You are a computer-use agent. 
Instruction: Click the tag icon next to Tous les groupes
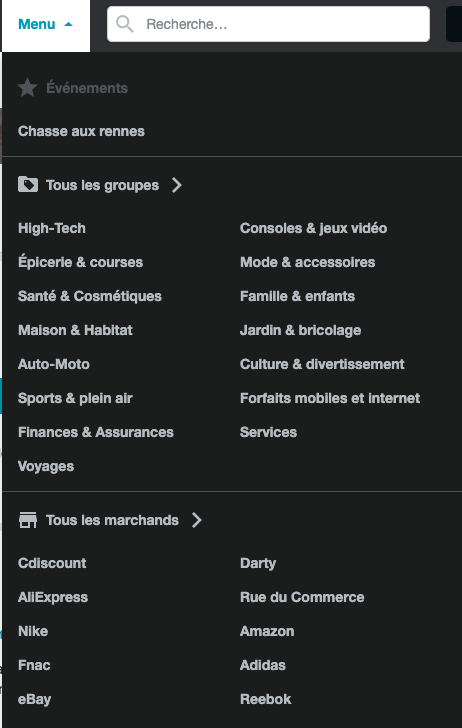pos(28,185)
